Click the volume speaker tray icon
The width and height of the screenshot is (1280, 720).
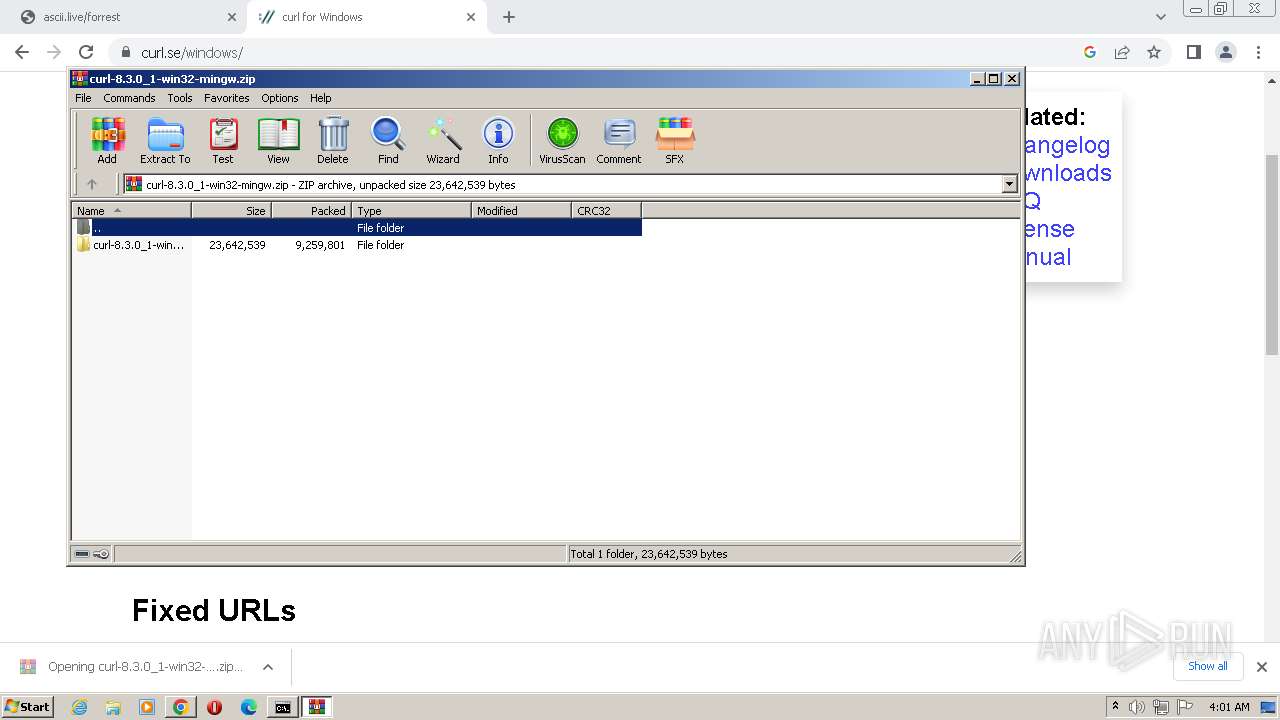tap(1137, 707)
